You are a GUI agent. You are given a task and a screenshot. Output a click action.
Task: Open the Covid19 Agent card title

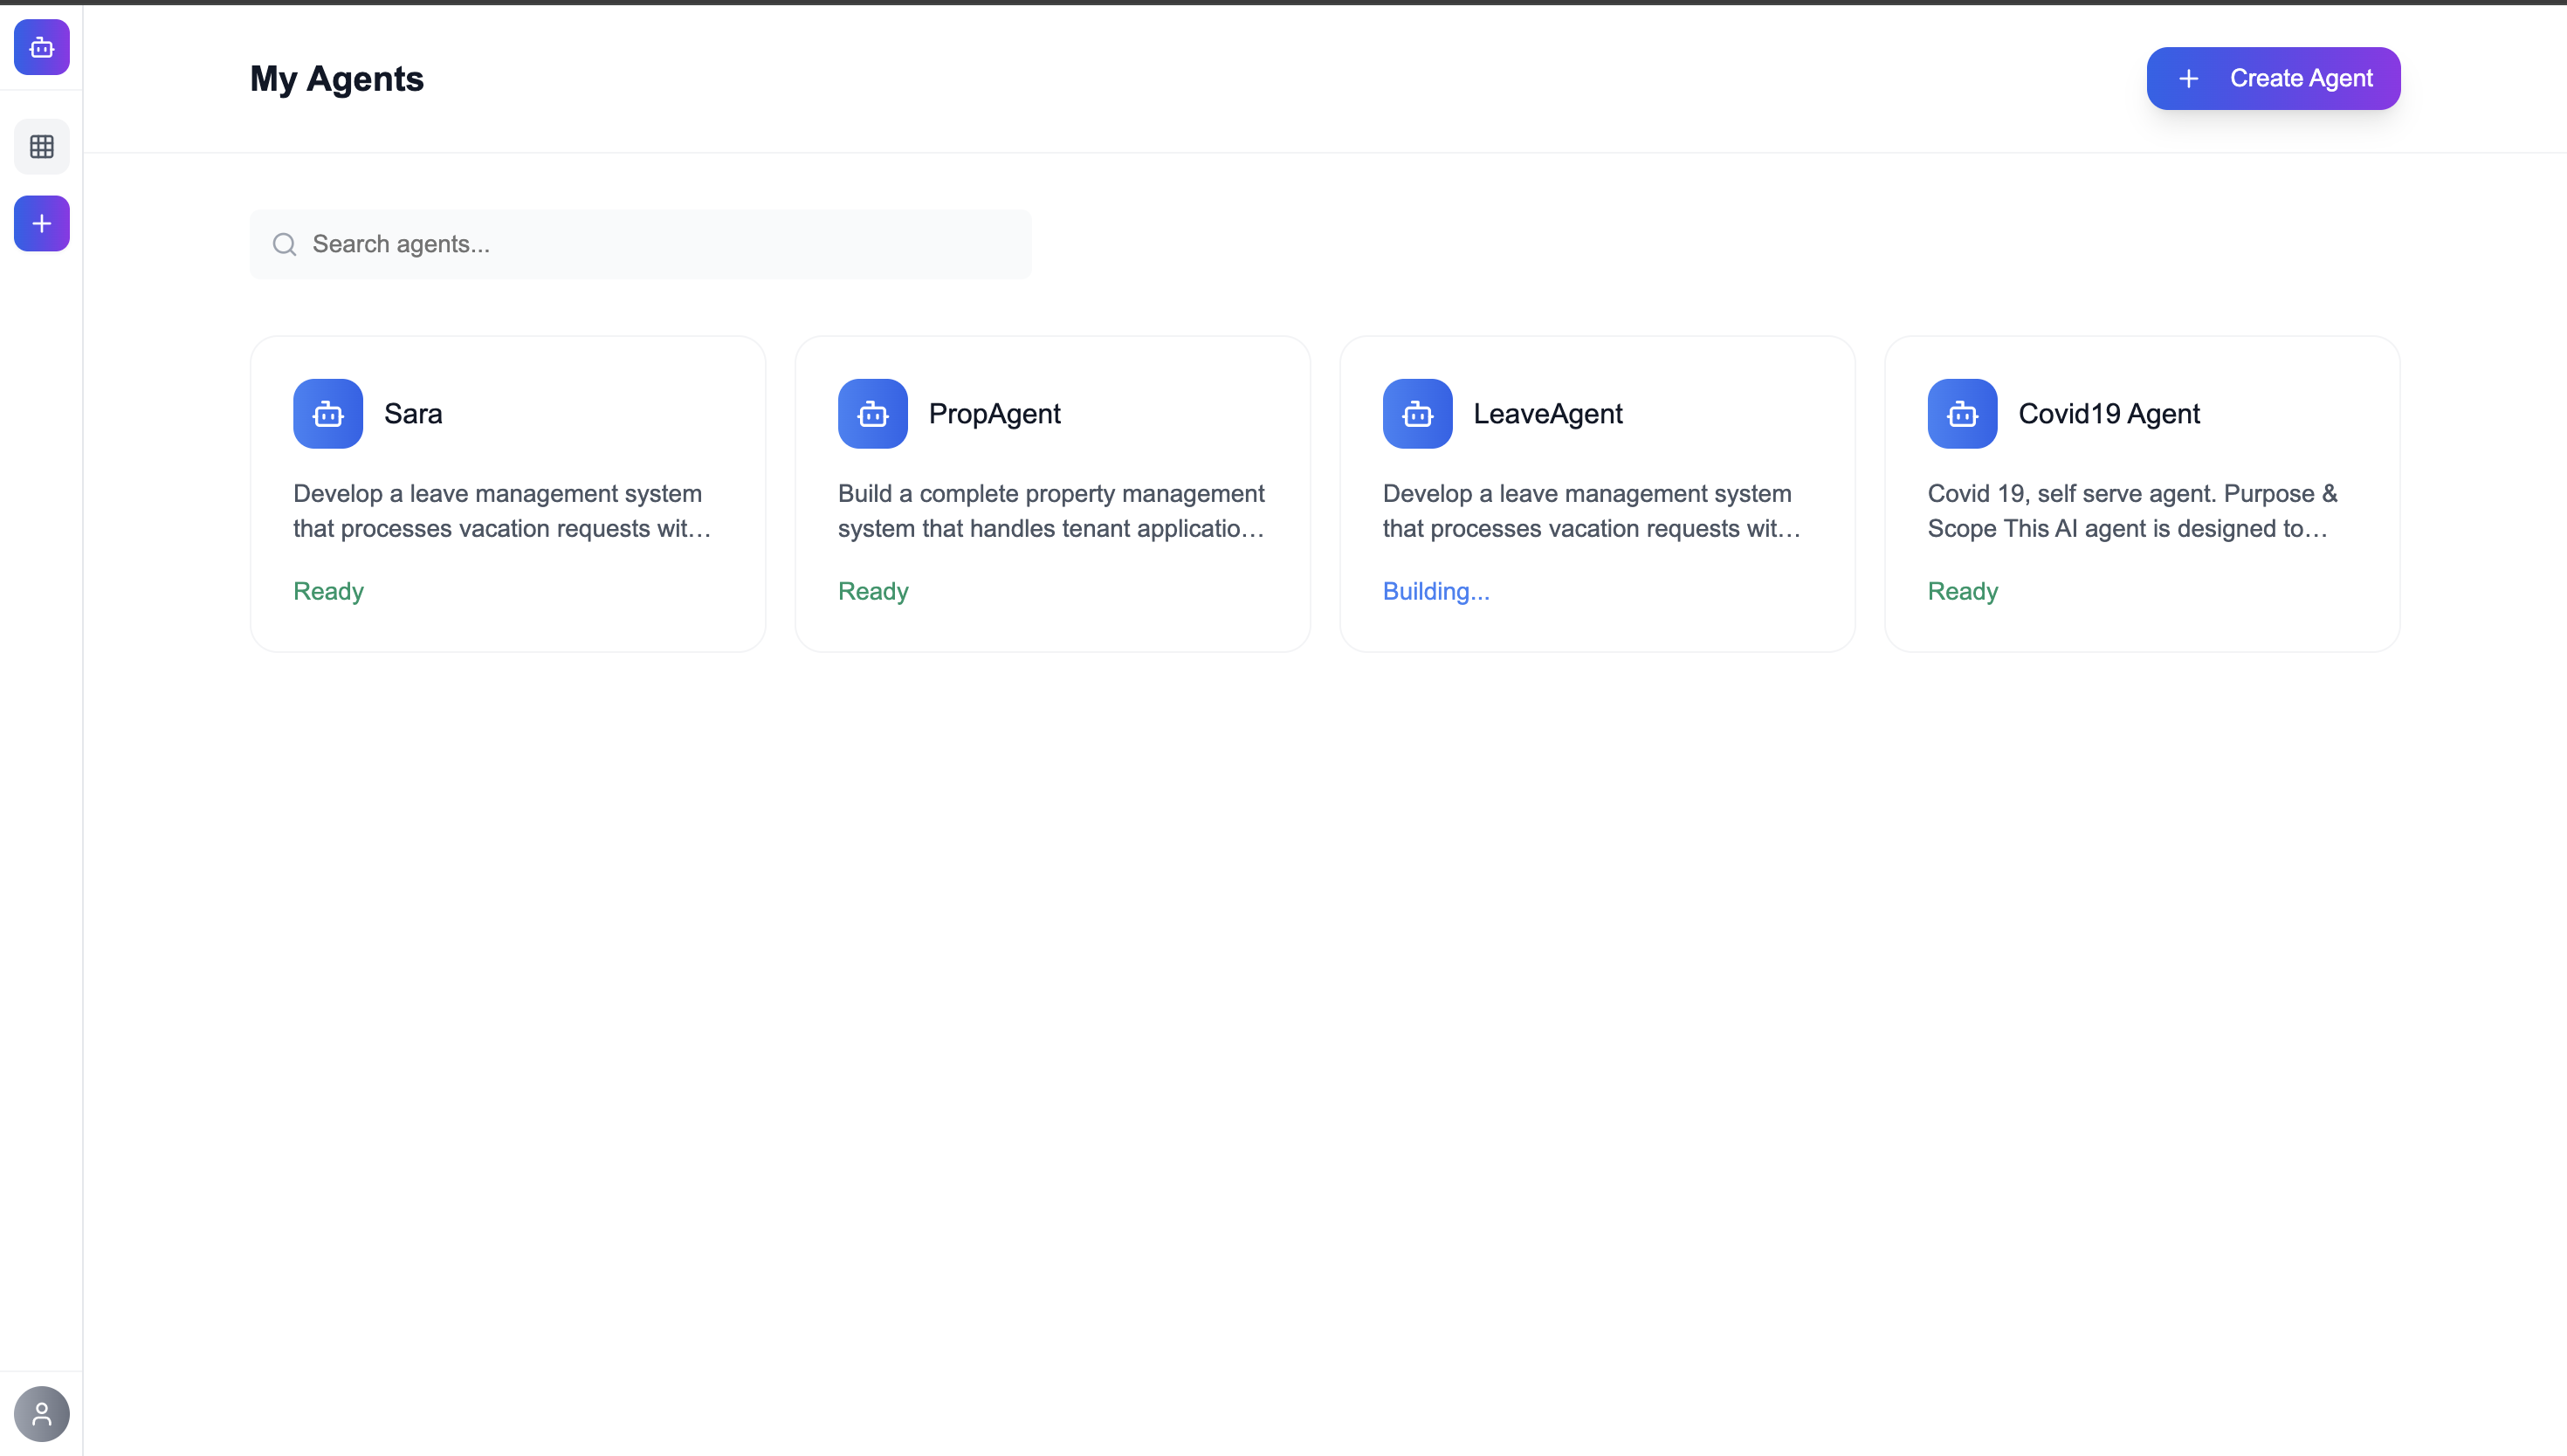coord(2108,413)
